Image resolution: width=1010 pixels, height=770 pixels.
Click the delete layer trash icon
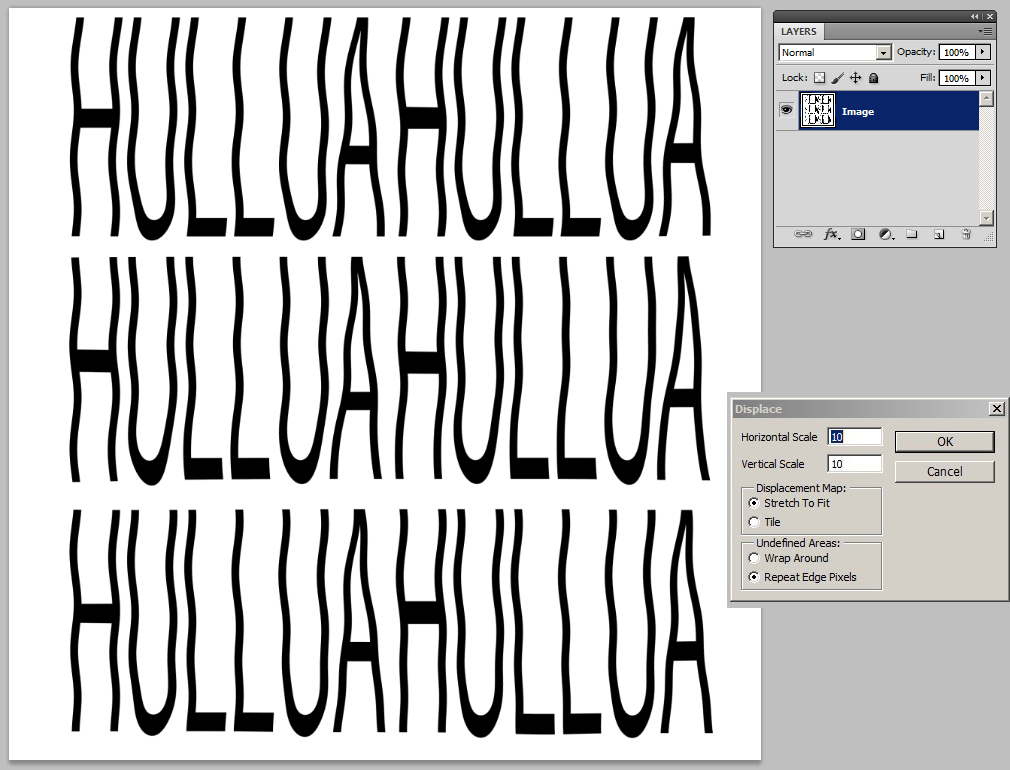(x=966, y=234)
